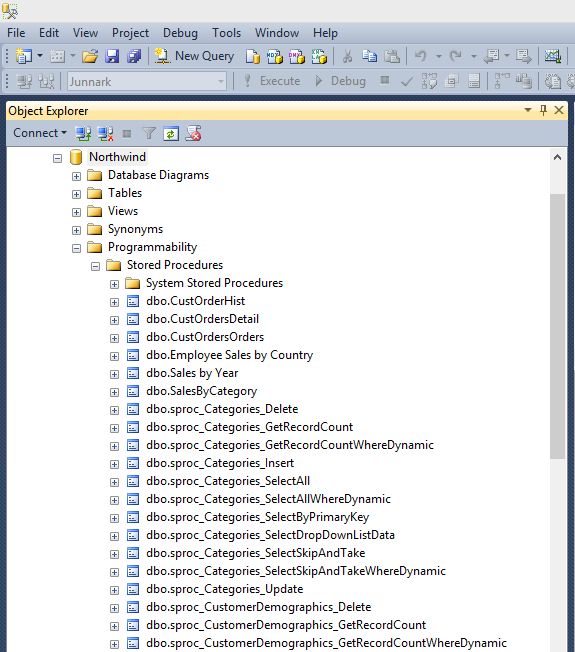Viewport: 575px width, 652px height.
Task: Click the New Query toolbar button
Action: 194,56
